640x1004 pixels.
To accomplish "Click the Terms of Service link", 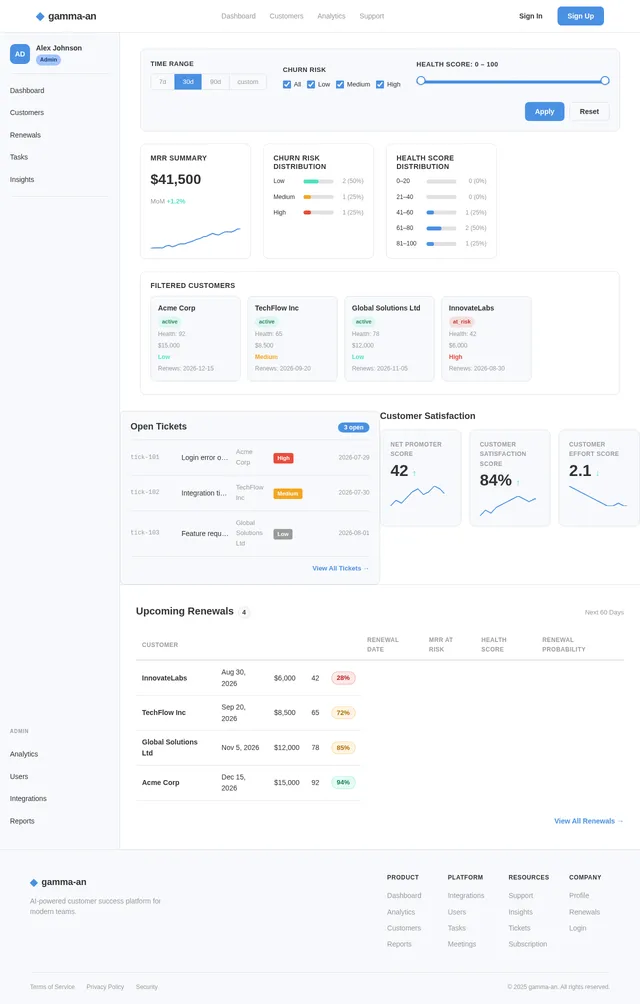I will tap(52, 987).
